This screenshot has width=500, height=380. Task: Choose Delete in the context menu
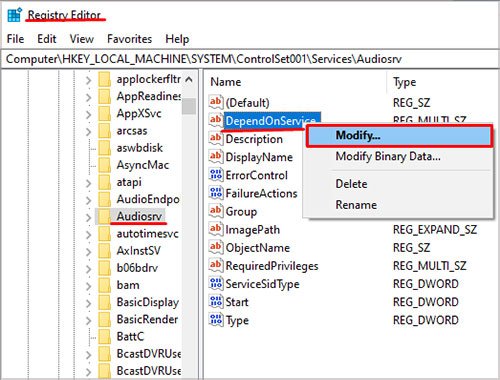pyautogui.click(x=351, y=184)
